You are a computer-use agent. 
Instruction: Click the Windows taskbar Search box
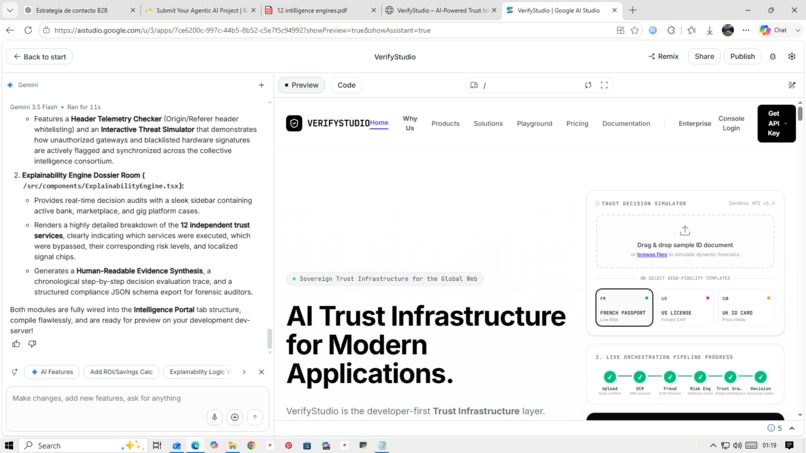(x=82, y=445)
